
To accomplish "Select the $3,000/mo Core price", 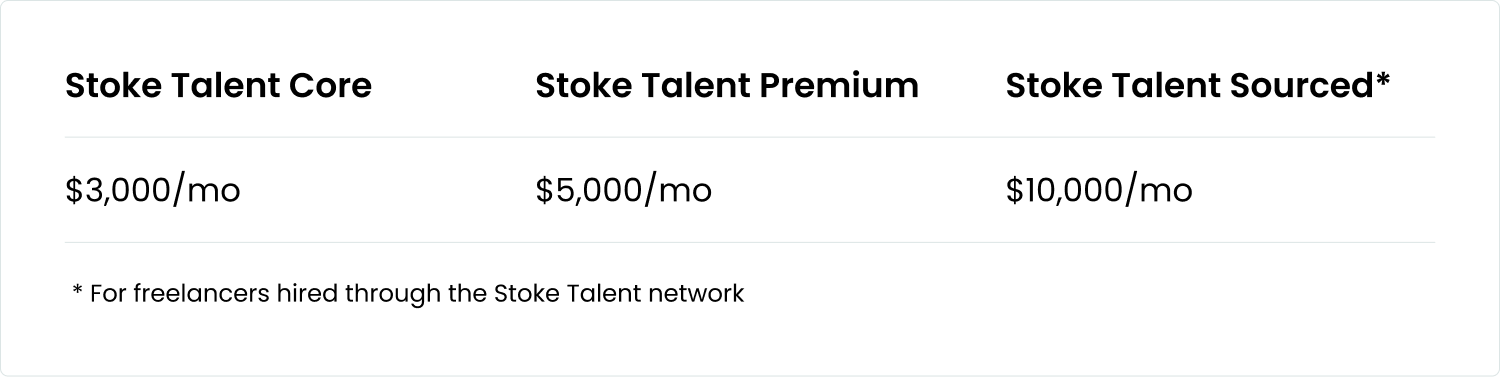I will pyautogui.click(x=153, y=190).
